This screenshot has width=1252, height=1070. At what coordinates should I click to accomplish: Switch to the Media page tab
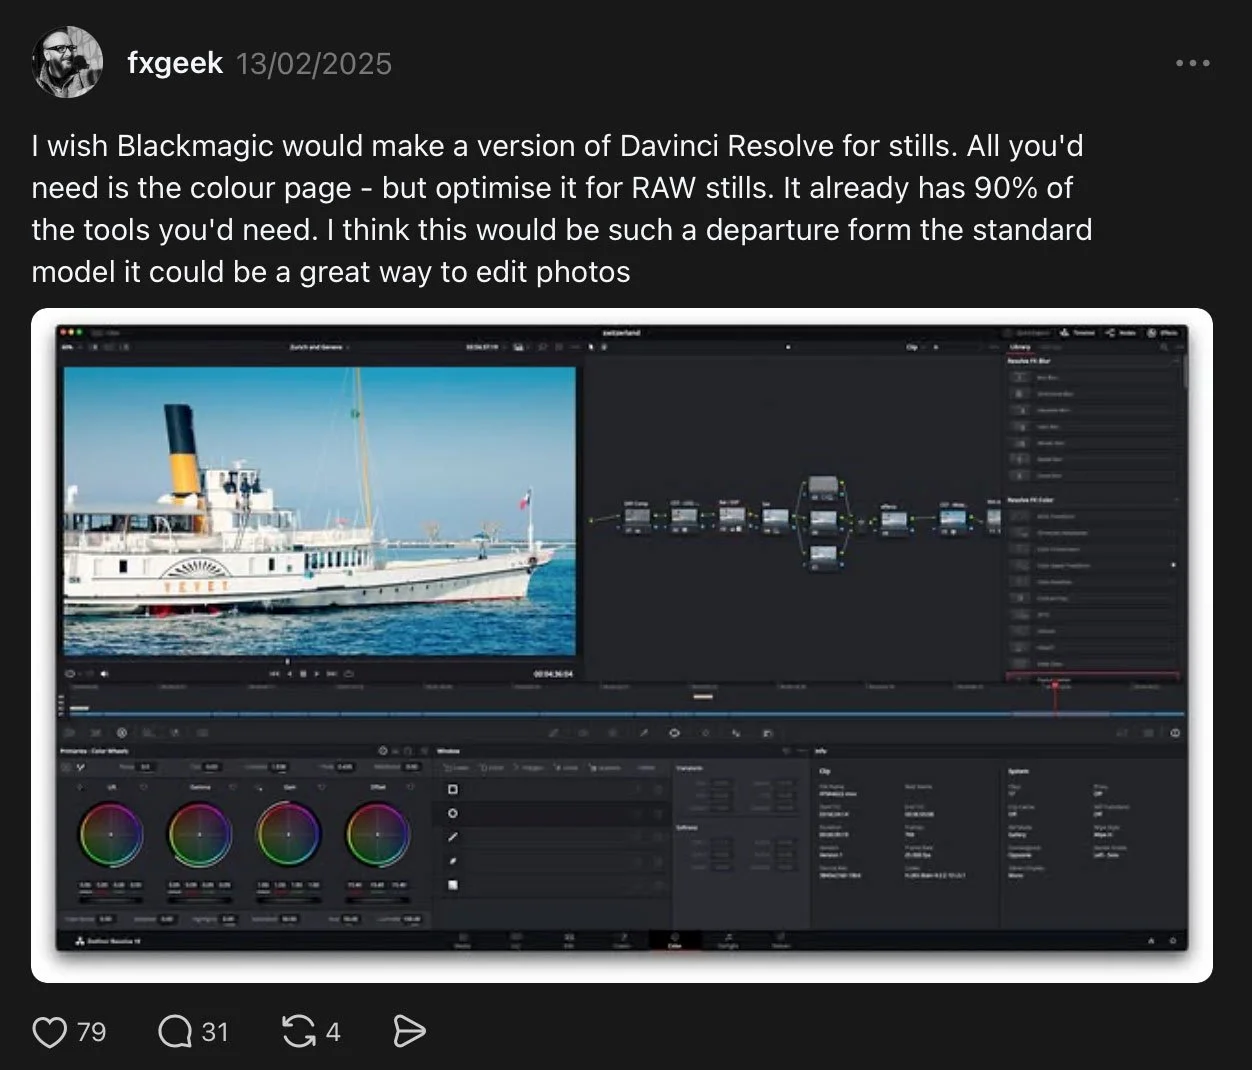462,941
